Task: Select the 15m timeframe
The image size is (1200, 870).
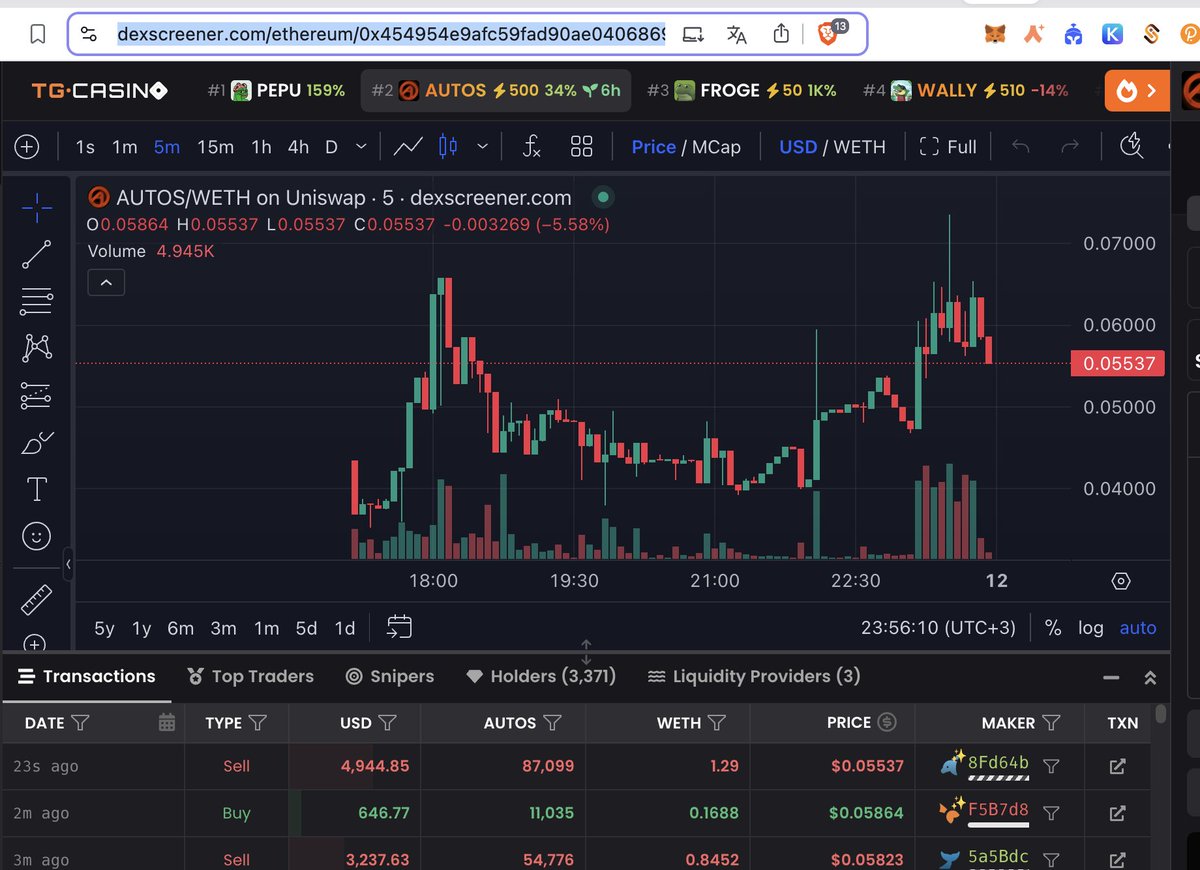Action: (215, 147)
